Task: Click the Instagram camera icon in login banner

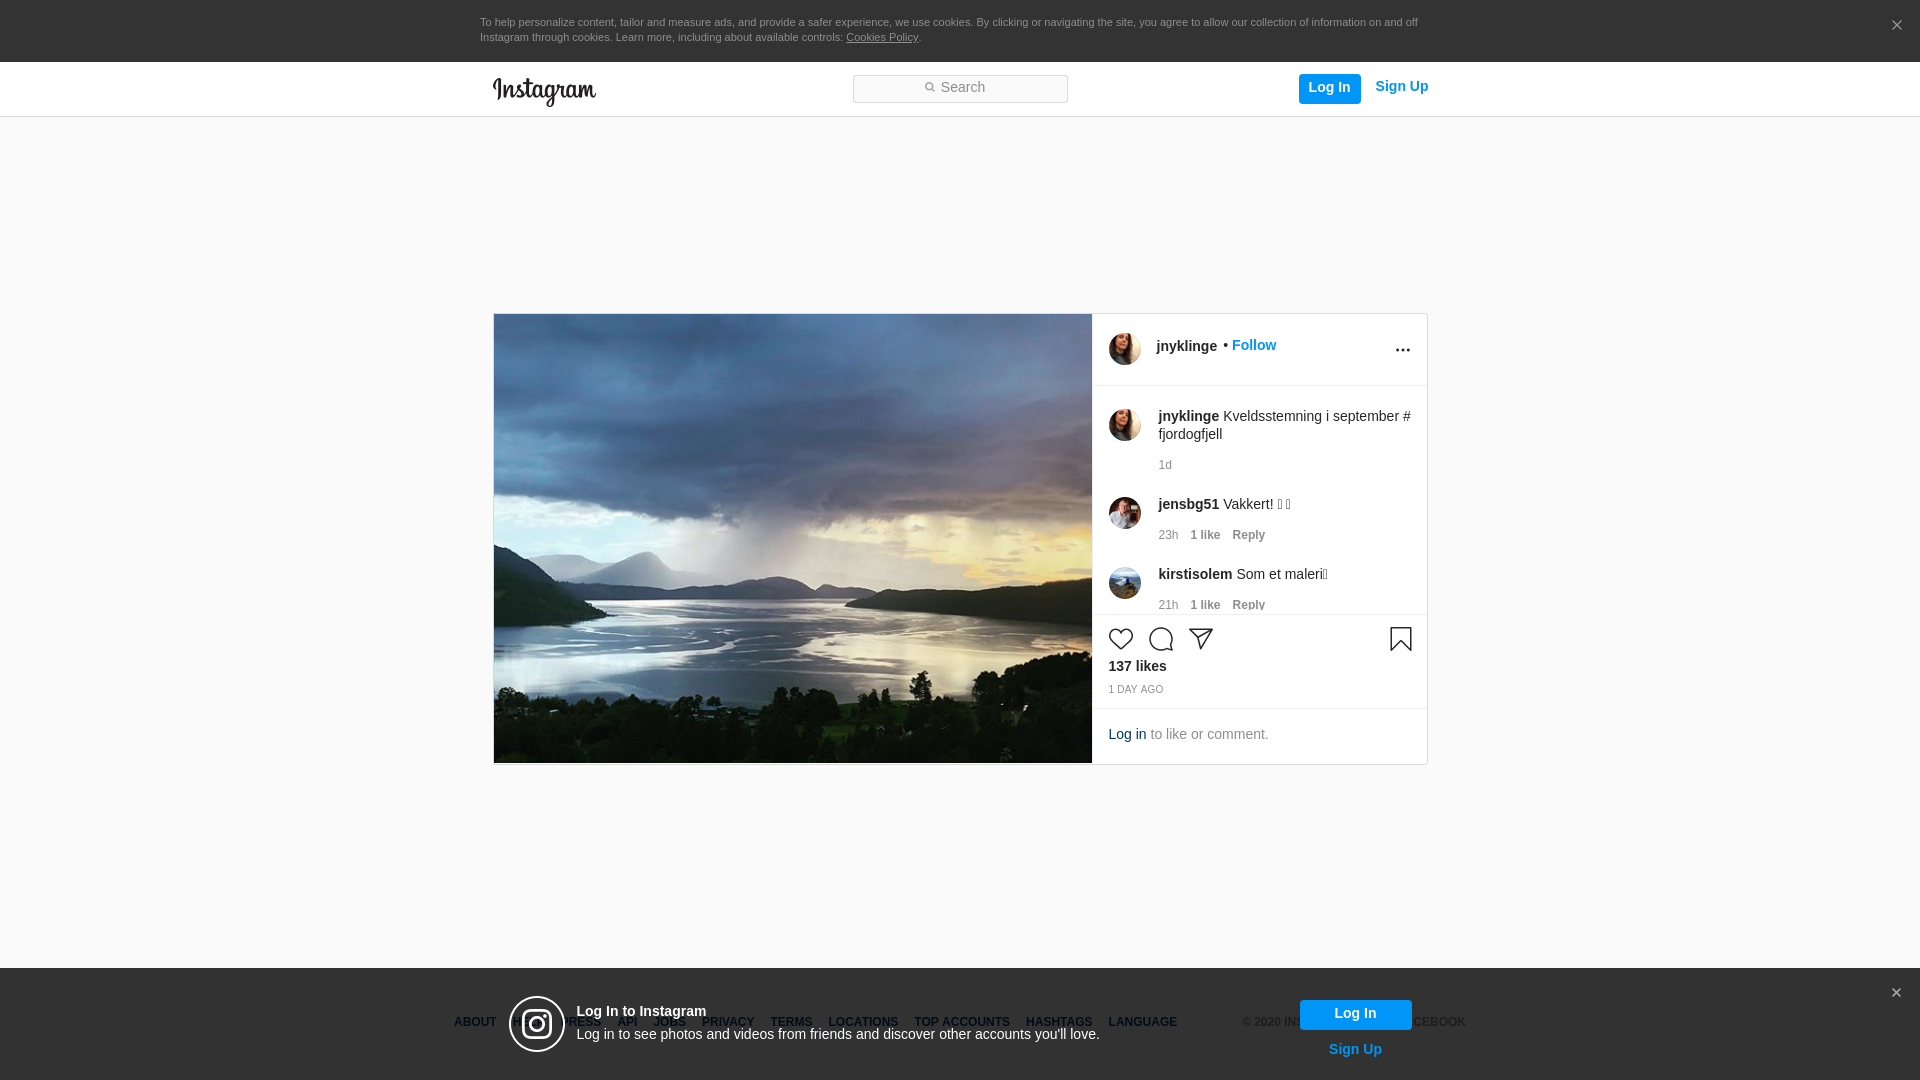Action: [x=537, y=1024]
